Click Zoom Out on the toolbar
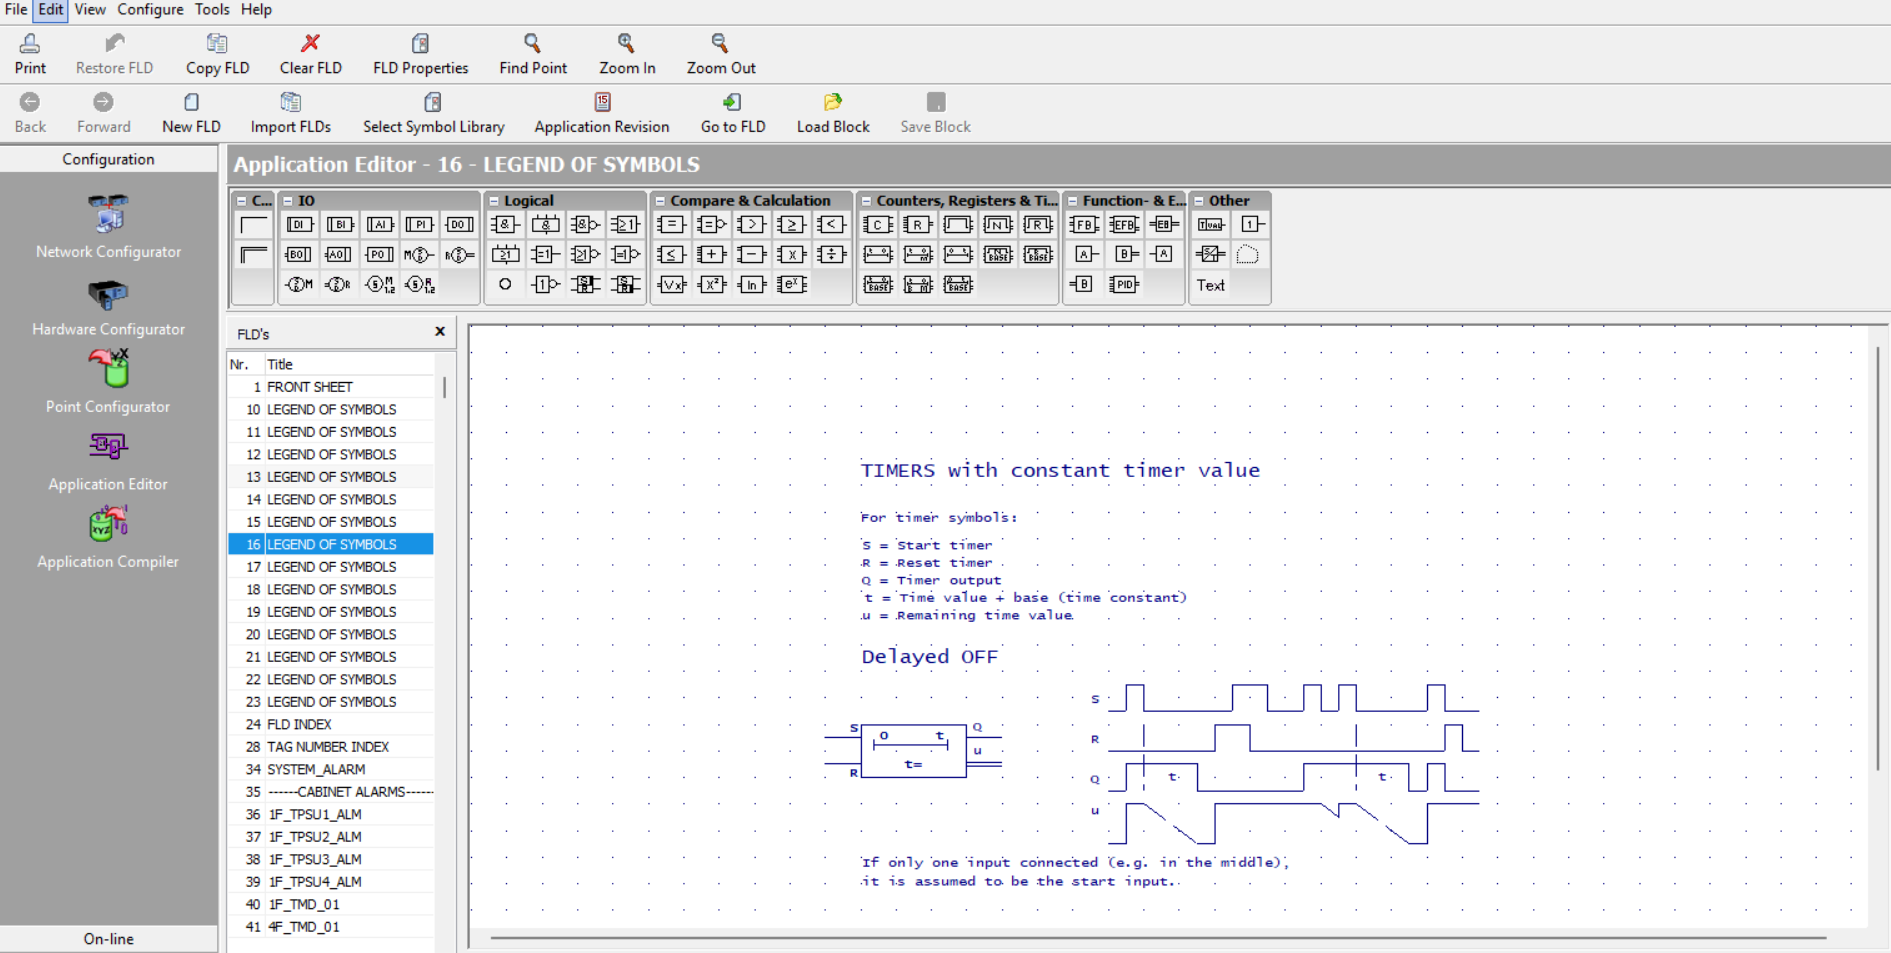This screenshot has width=1891, height=953. [x=720, y=55]
